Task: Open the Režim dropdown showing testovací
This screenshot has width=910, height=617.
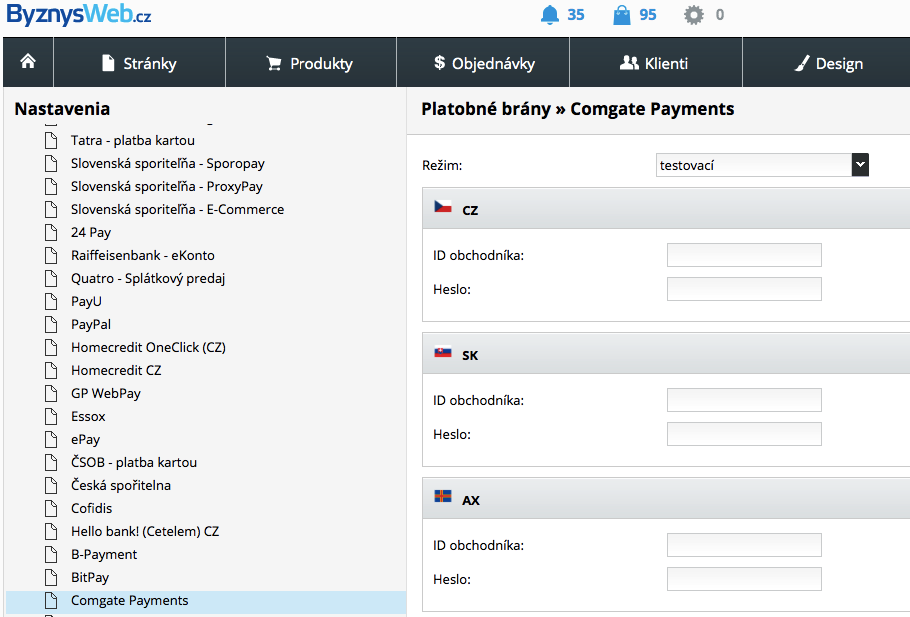Action: (762, 165)
